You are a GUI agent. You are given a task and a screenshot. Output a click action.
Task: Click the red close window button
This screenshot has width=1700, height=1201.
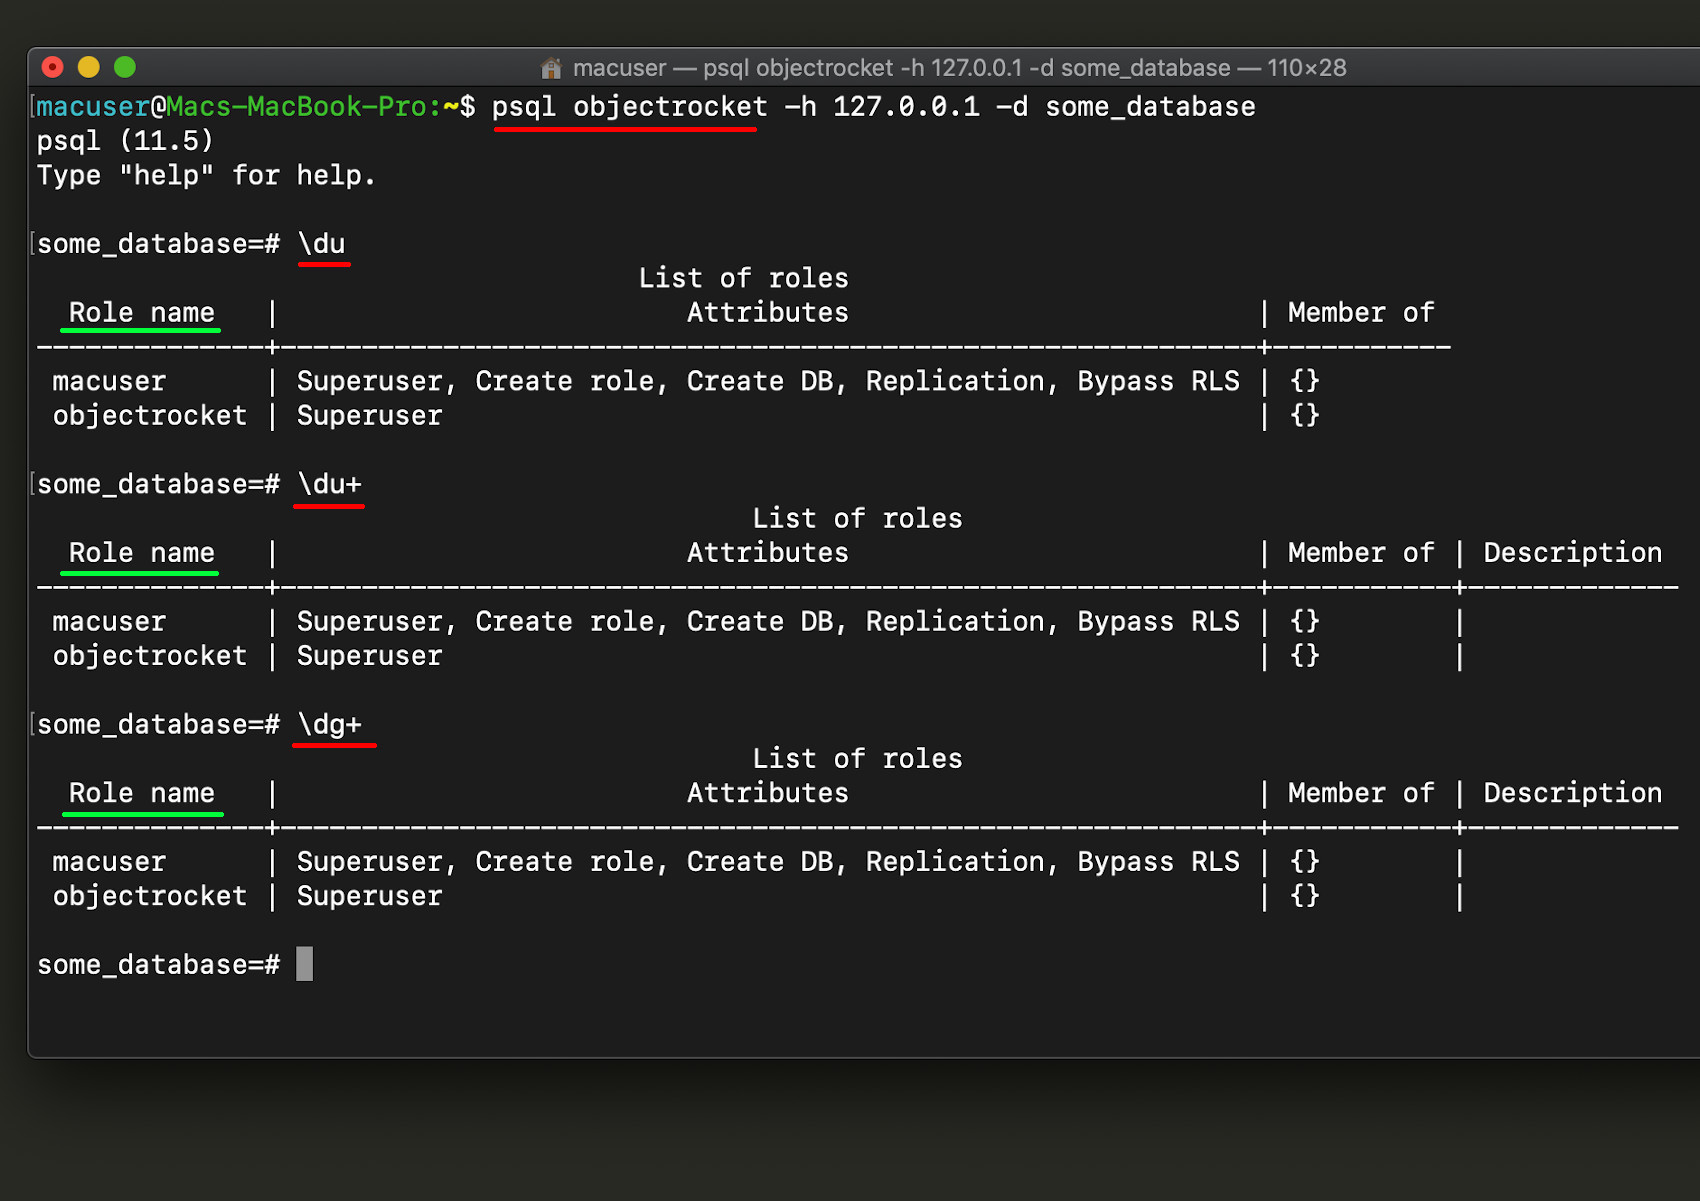coord(52,67)
